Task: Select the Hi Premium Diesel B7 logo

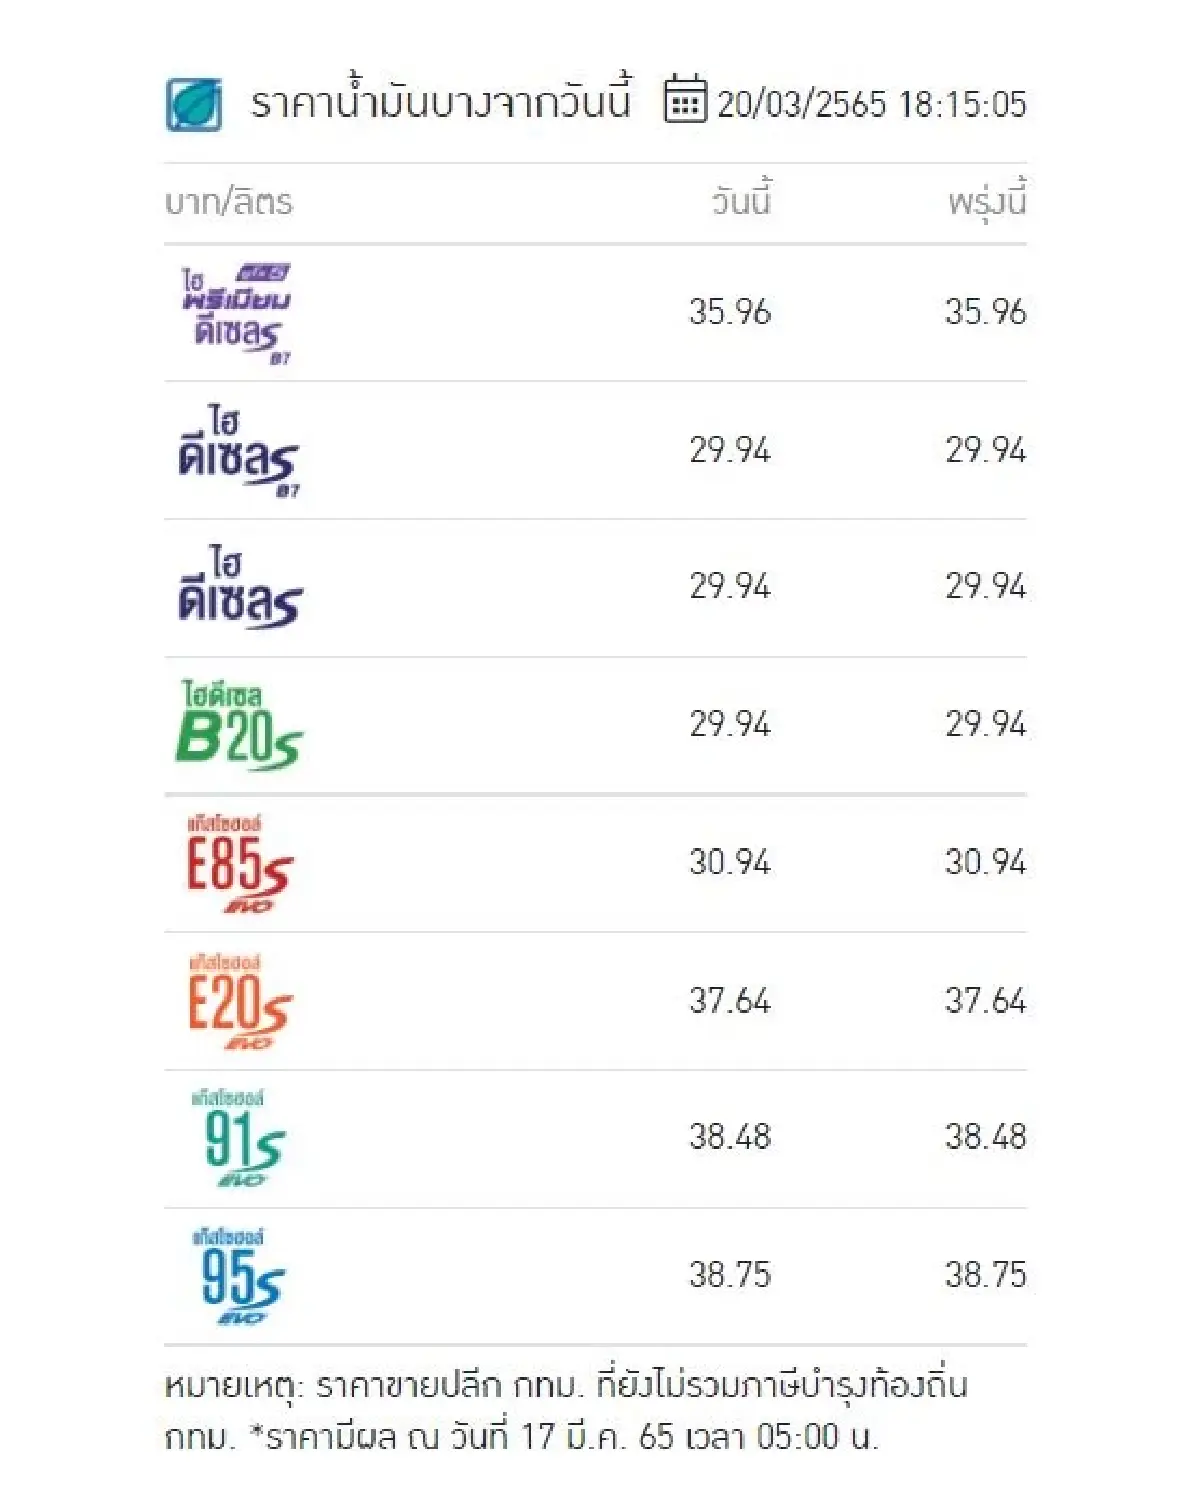Action: 238,314
